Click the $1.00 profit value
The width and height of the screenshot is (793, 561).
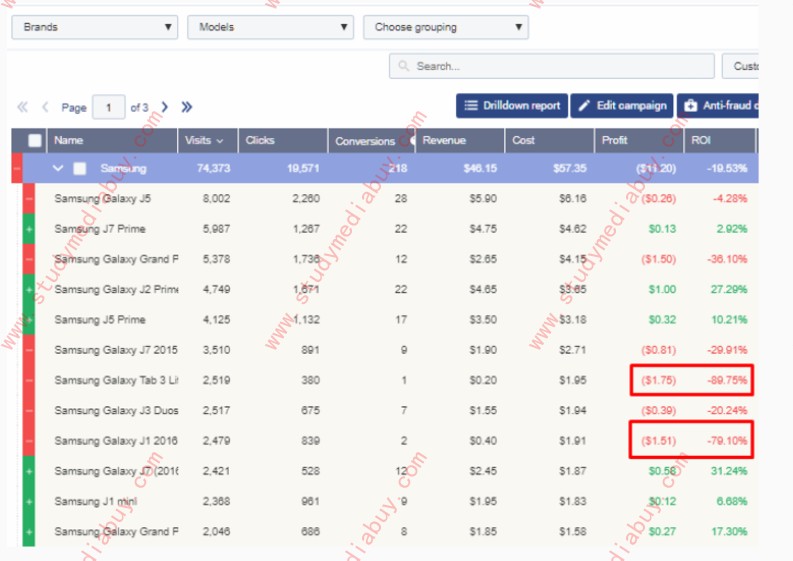[x=662, y=290]
